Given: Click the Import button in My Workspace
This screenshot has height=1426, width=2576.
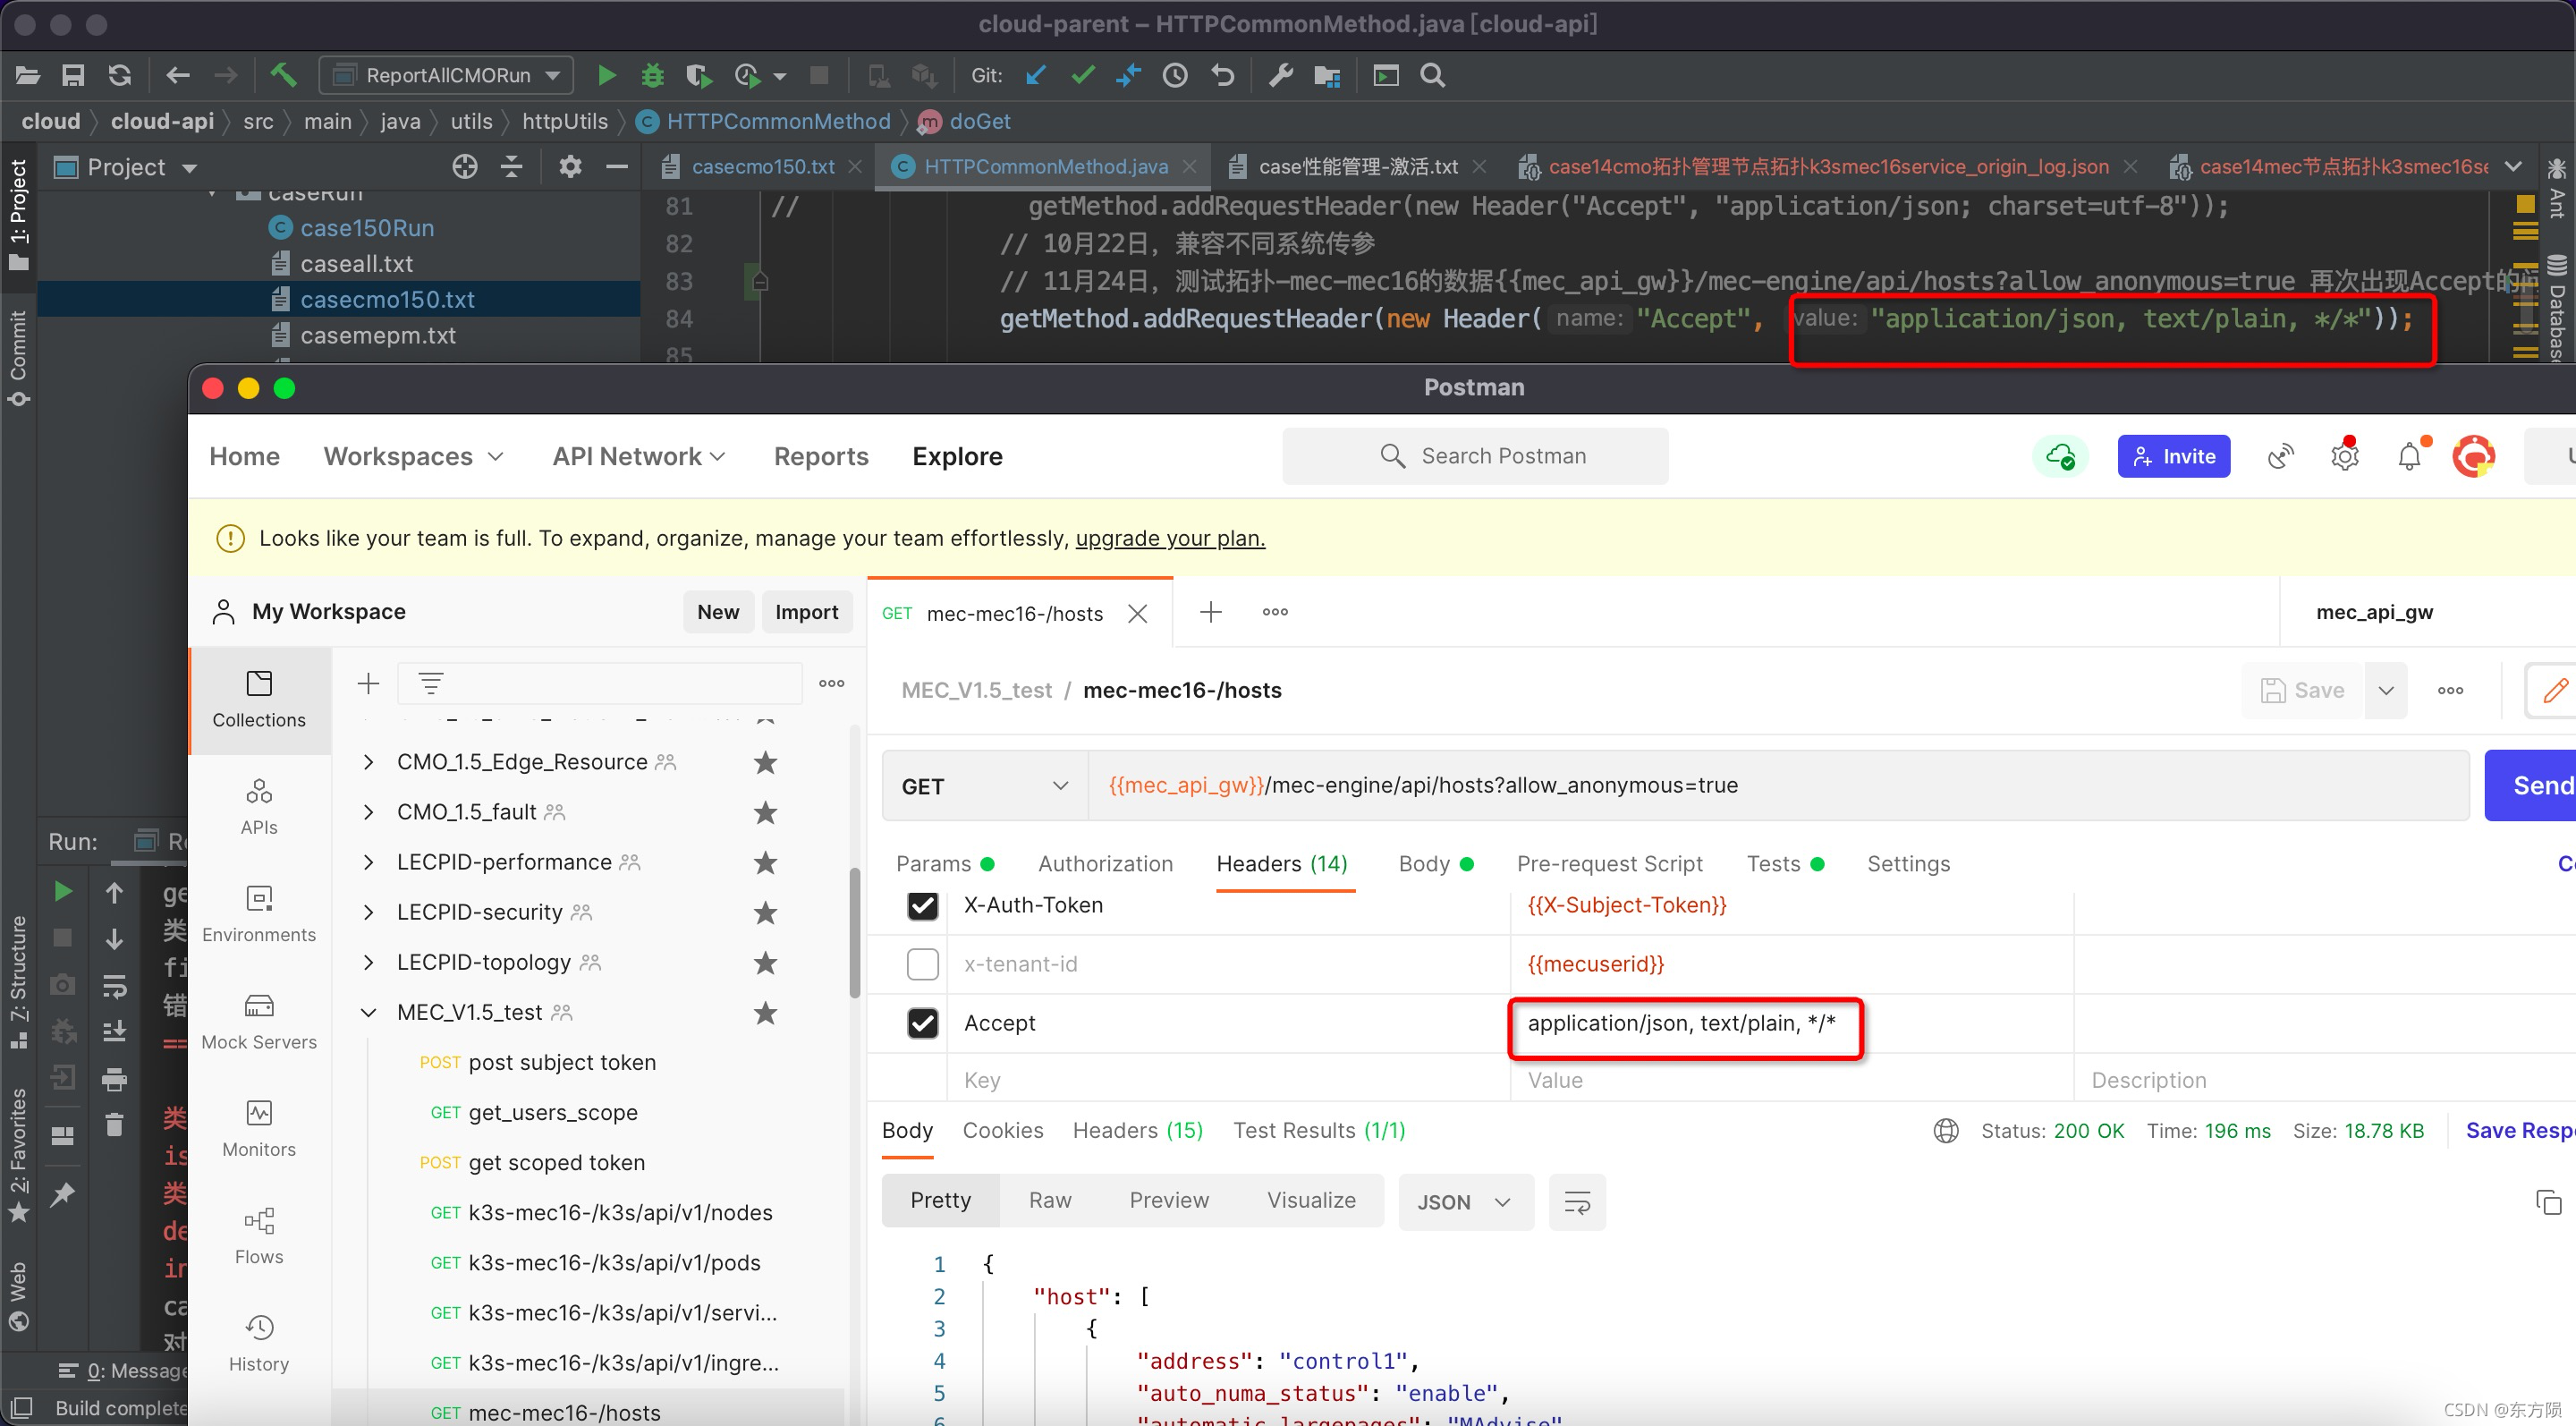Looking at the screenshot, I should click(x=806, y=611).
